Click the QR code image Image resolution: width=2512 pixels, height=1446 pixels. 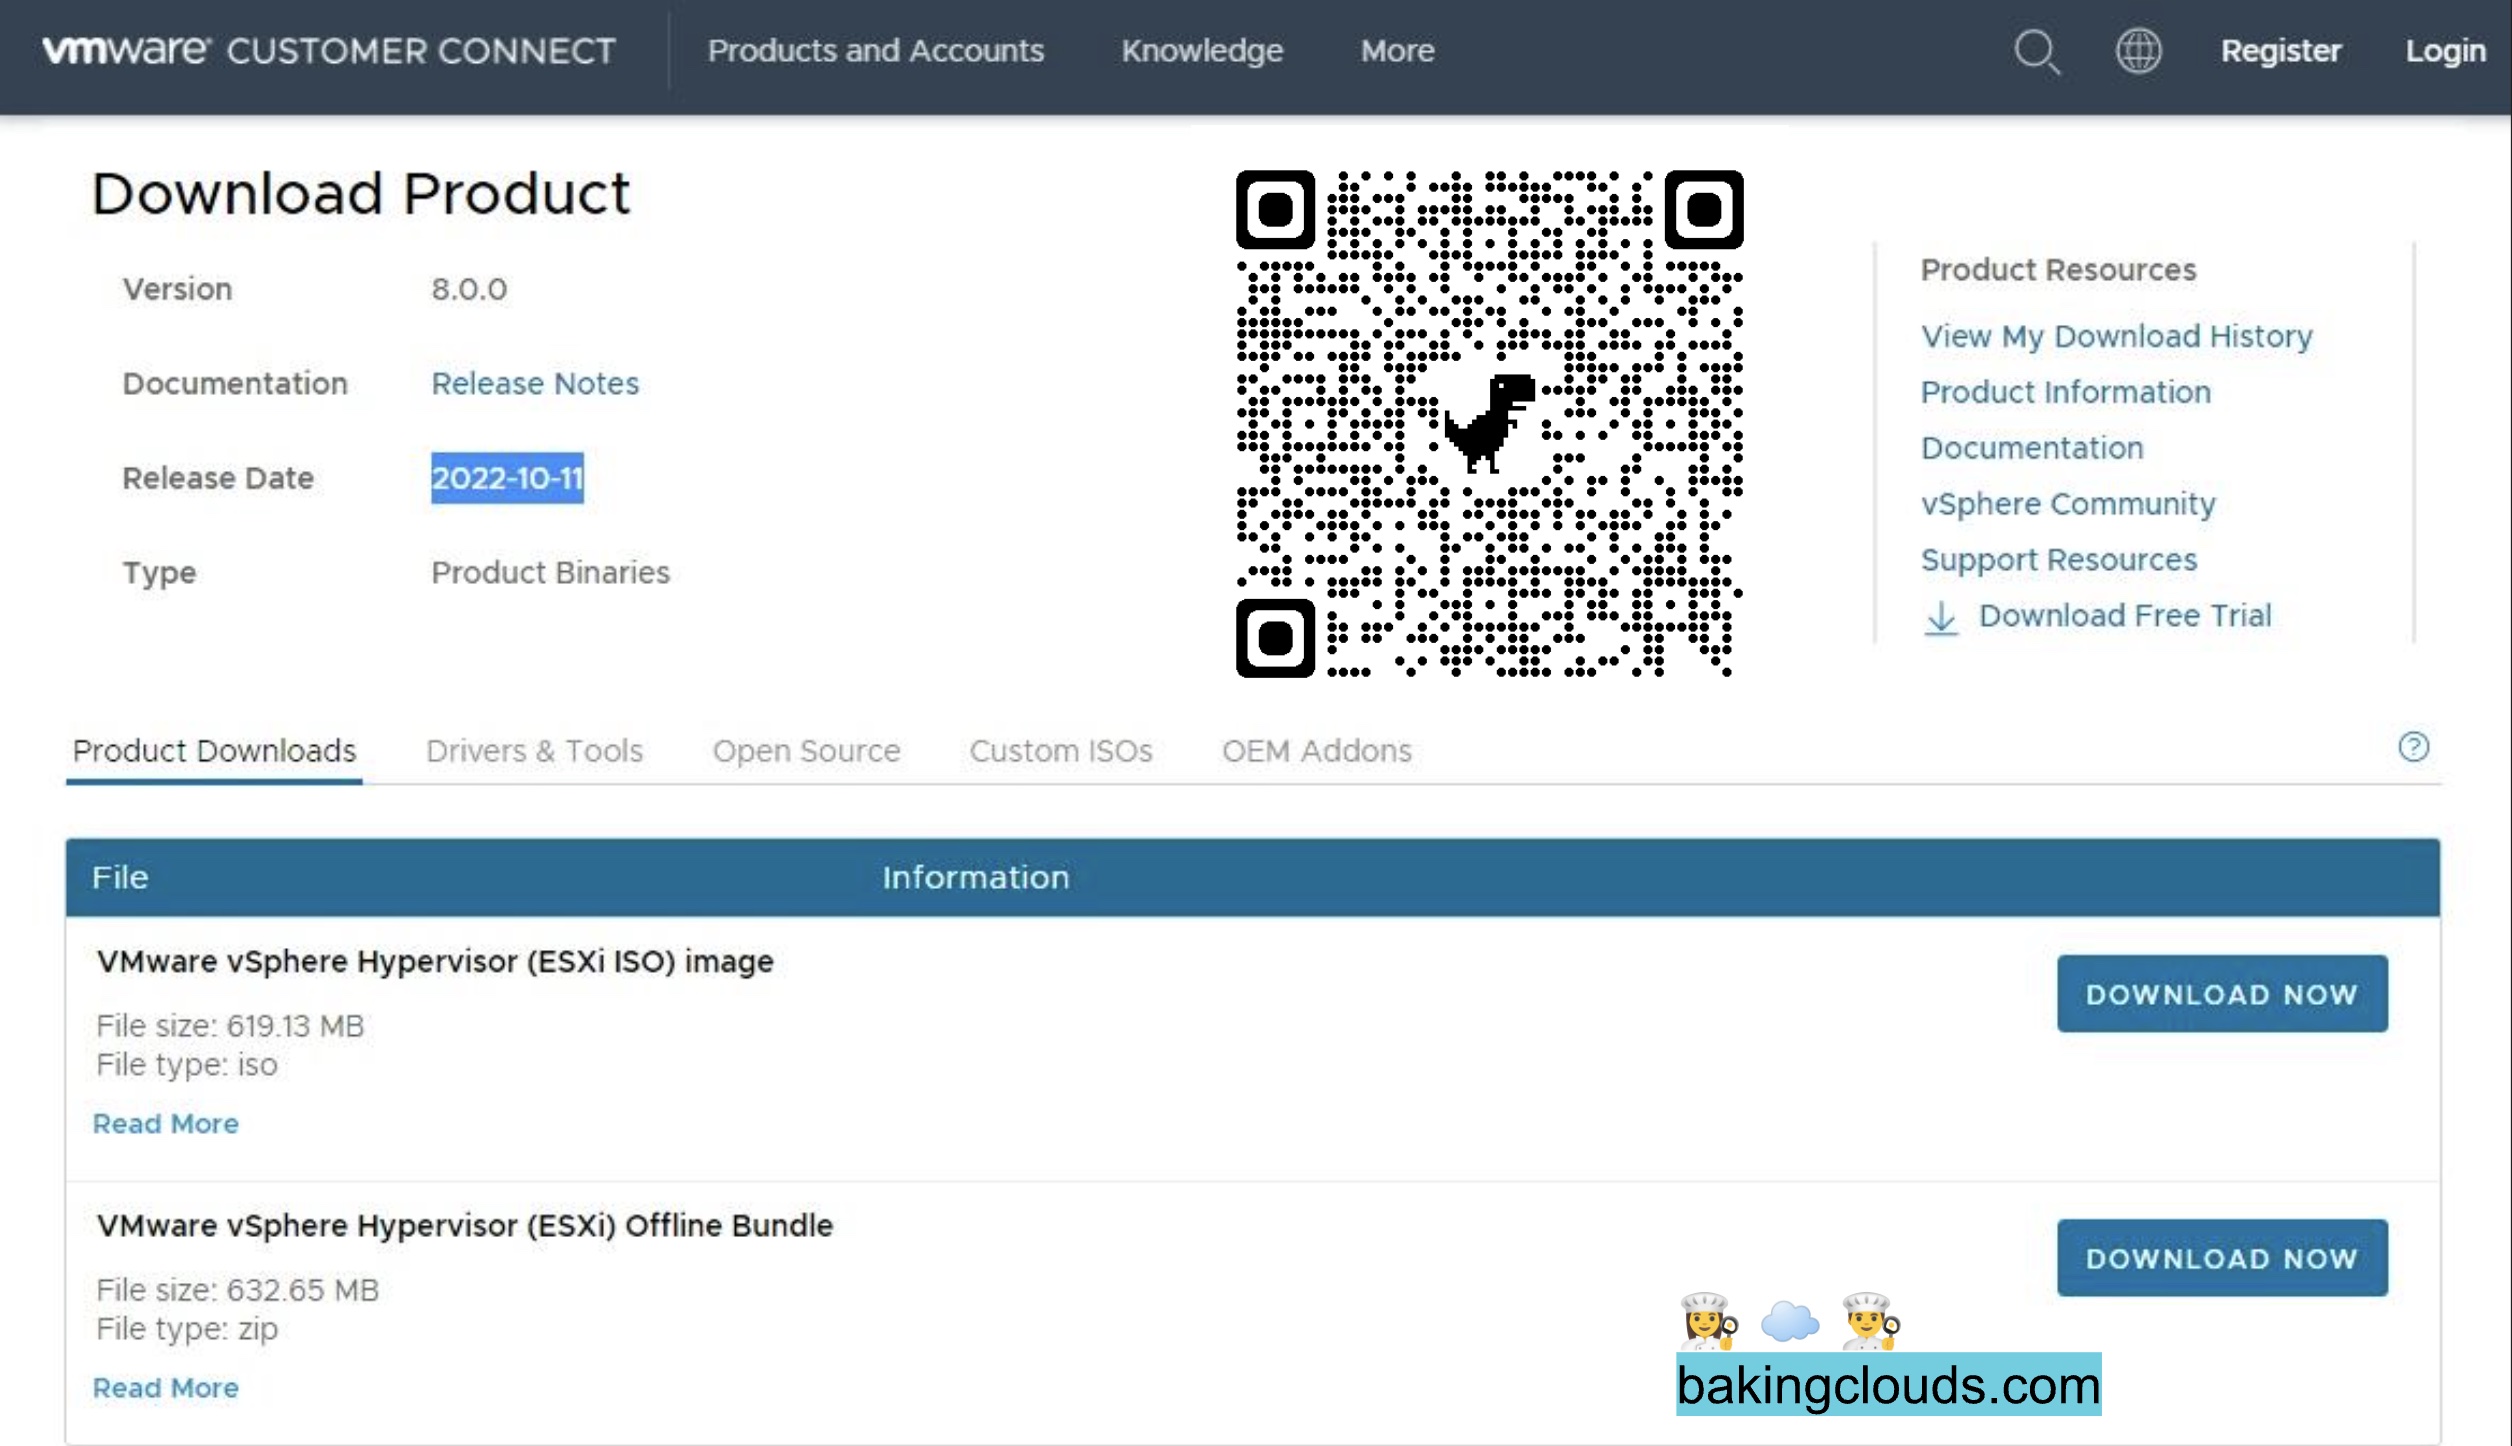(1489, 424)
